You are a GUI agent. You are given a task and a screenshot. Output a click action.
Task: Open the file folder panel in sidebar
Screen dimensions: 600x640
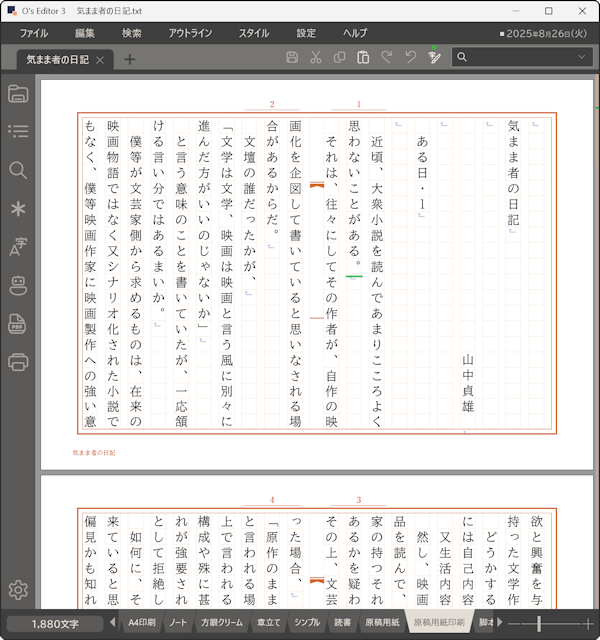click(x=18, y=94)
